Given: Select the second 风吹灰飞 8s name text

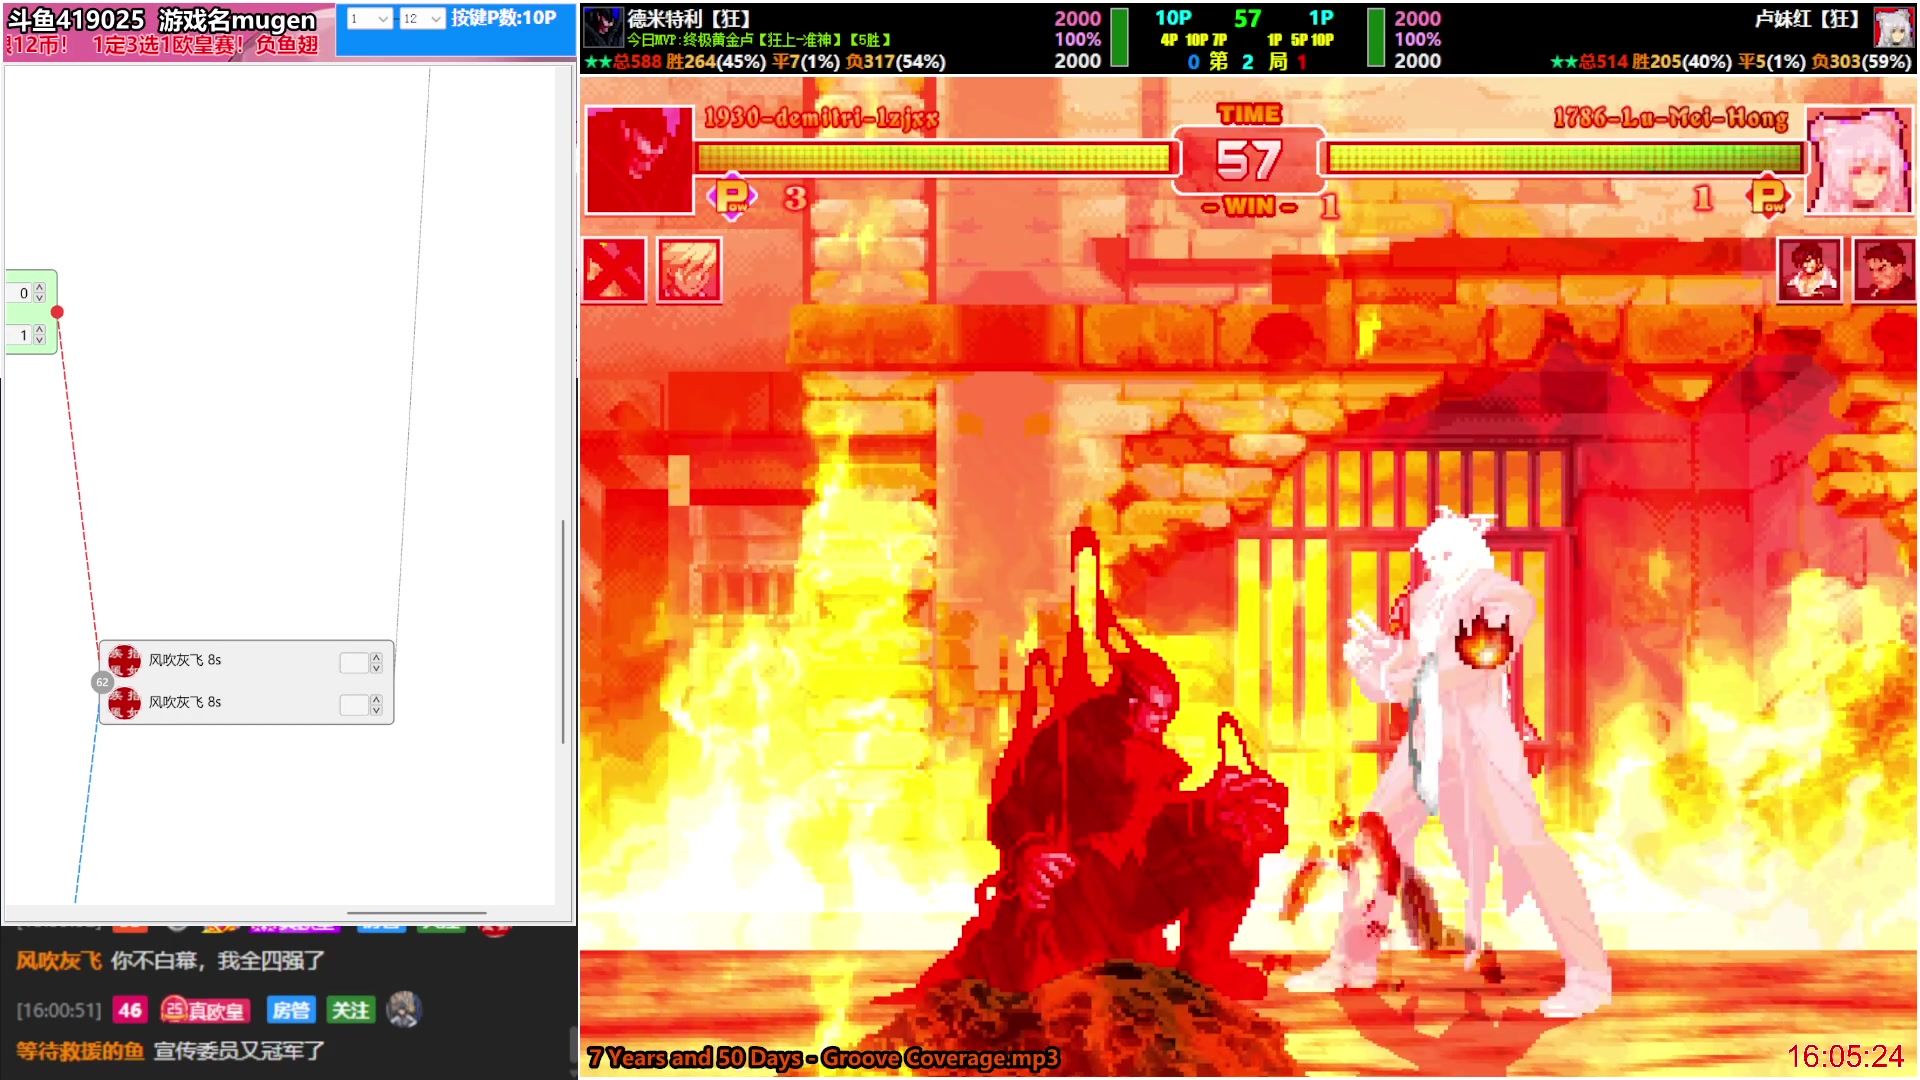Looking at the screenshot, I should (x=185, y=702).
